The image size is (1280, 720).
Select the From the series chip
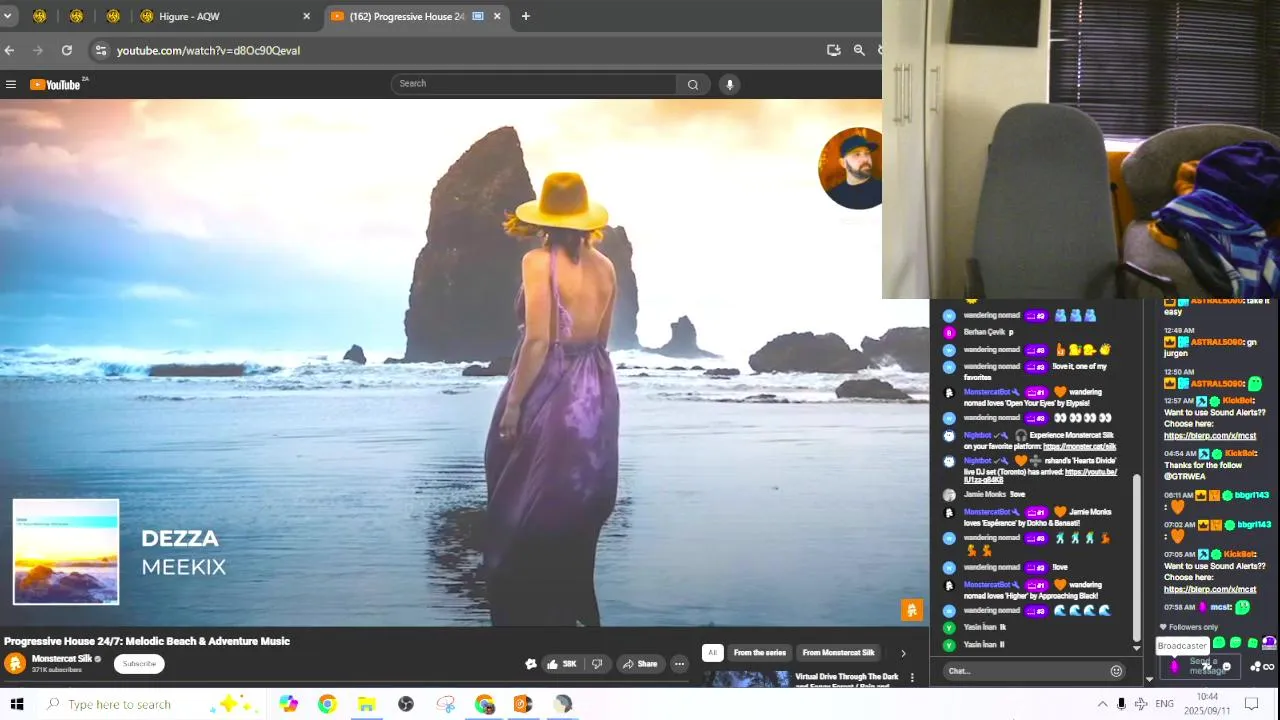pyautogui.click(x=760, y=653)
